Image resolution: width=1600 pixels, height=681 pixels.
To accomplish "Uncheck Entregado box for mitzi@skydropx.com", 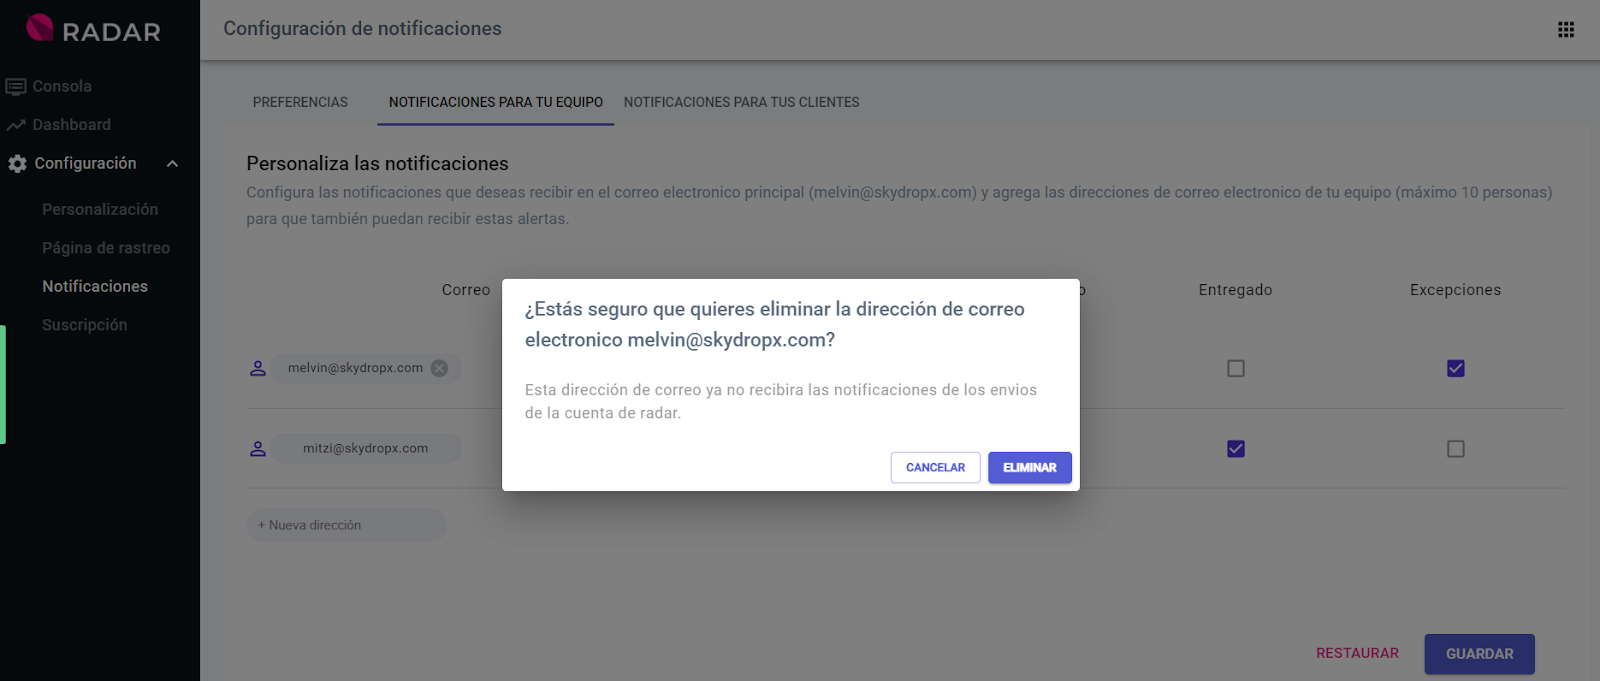I will point(1236,449).
